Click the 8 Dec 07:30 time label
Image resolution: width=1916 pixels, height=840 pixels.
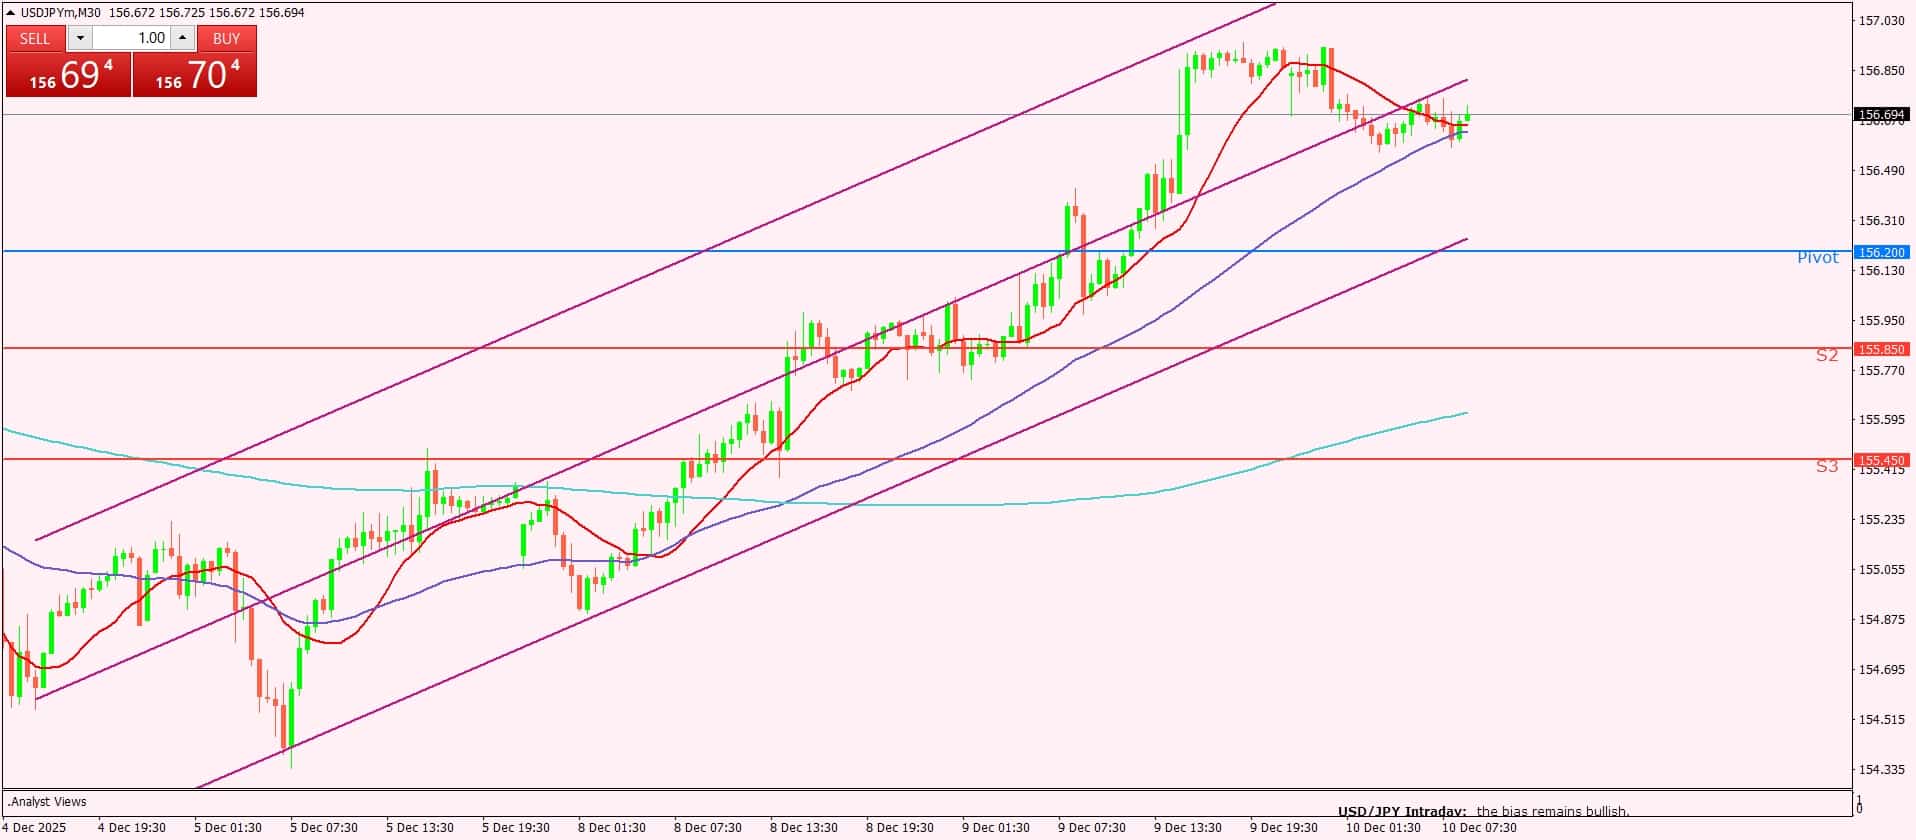coord(708,828)
